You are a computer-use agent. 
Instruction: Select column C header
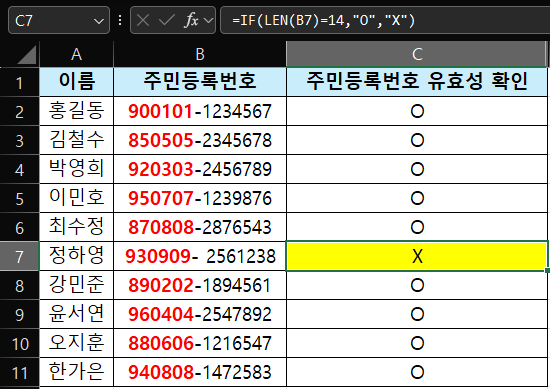coord(417,55)
